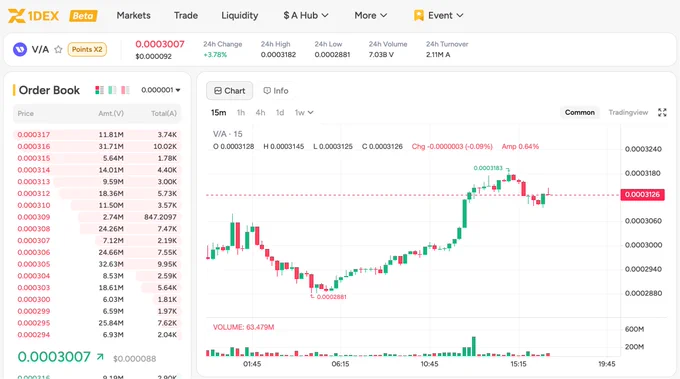Click the Event bookmark icon
Image resolution: width=680 pixels, height=379 pixels.
418,16
